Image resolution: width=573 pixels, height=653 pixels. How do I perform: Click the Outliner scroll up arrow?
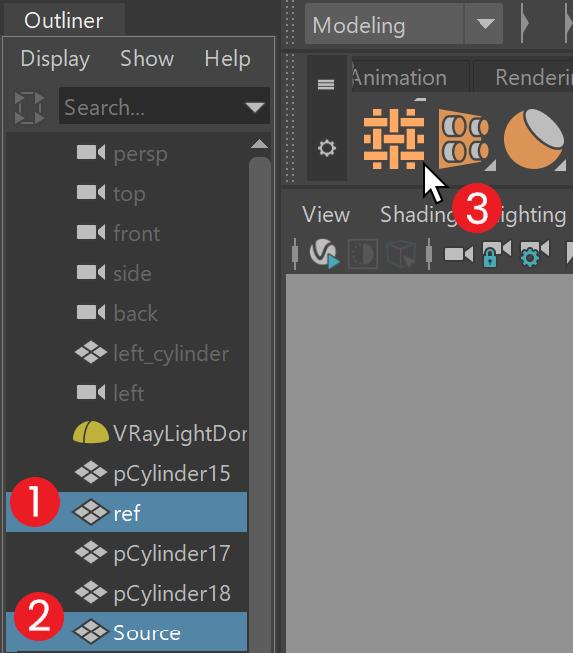click(x=259, y=144)
